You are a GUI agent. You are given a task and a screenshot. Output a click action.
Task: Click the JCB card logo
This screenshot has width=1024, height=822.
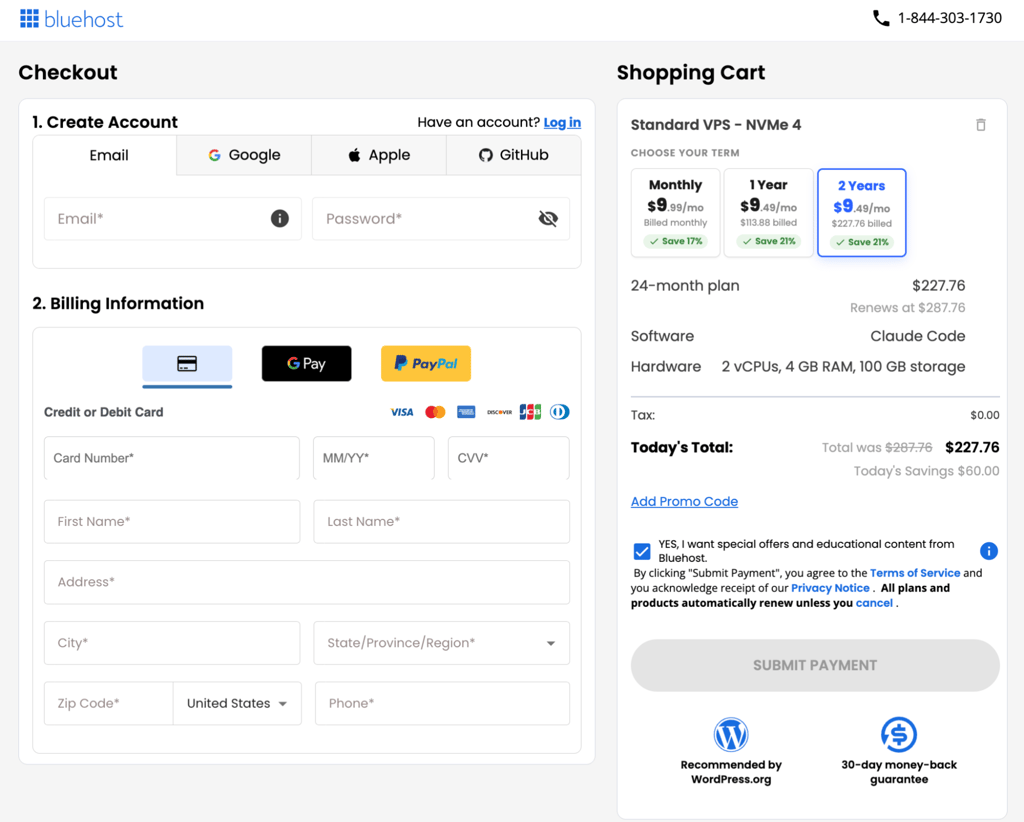(530, 412)
